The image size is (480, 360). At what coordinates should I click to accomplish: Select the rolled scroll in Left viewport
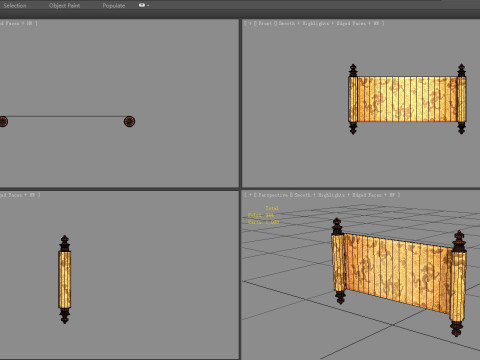(65, 279)
